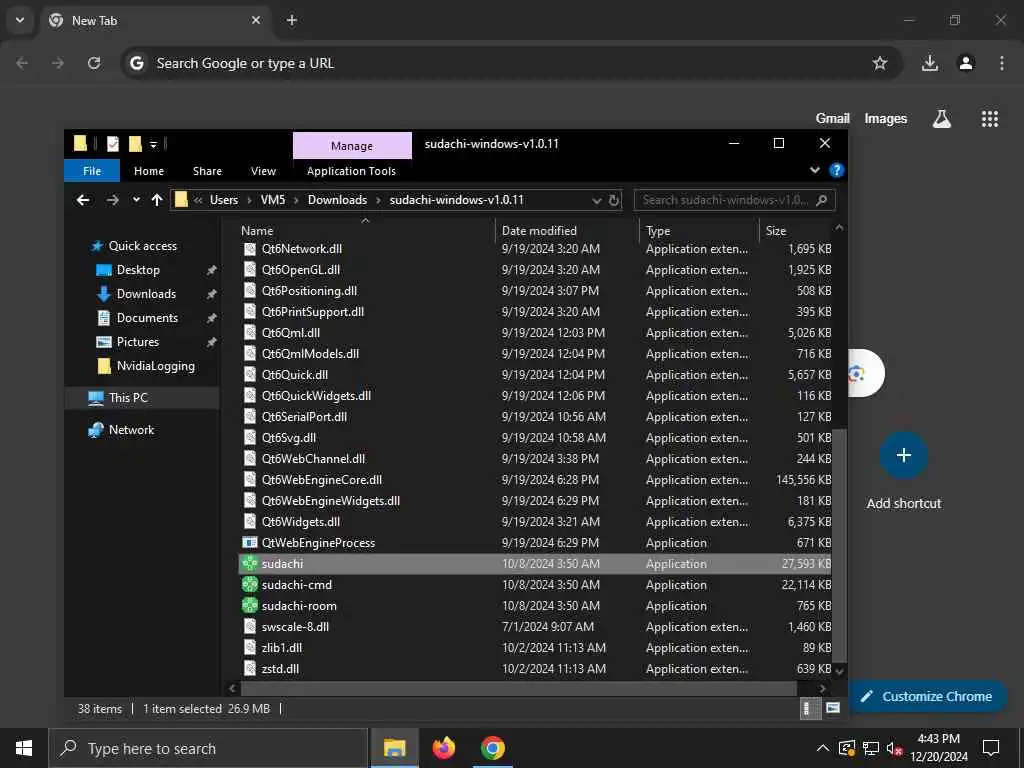Expand the File Explorer ribbon
Image resolution: width=1024 pixels, height=768 pixels.
point(815,170)
